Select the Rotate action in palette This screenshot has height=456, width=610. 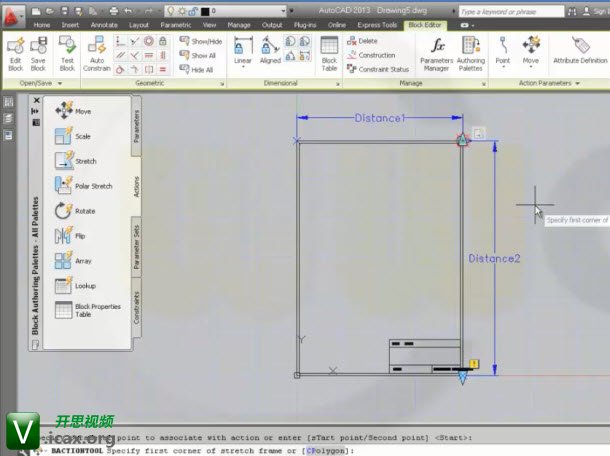click(x=75, y=211)
